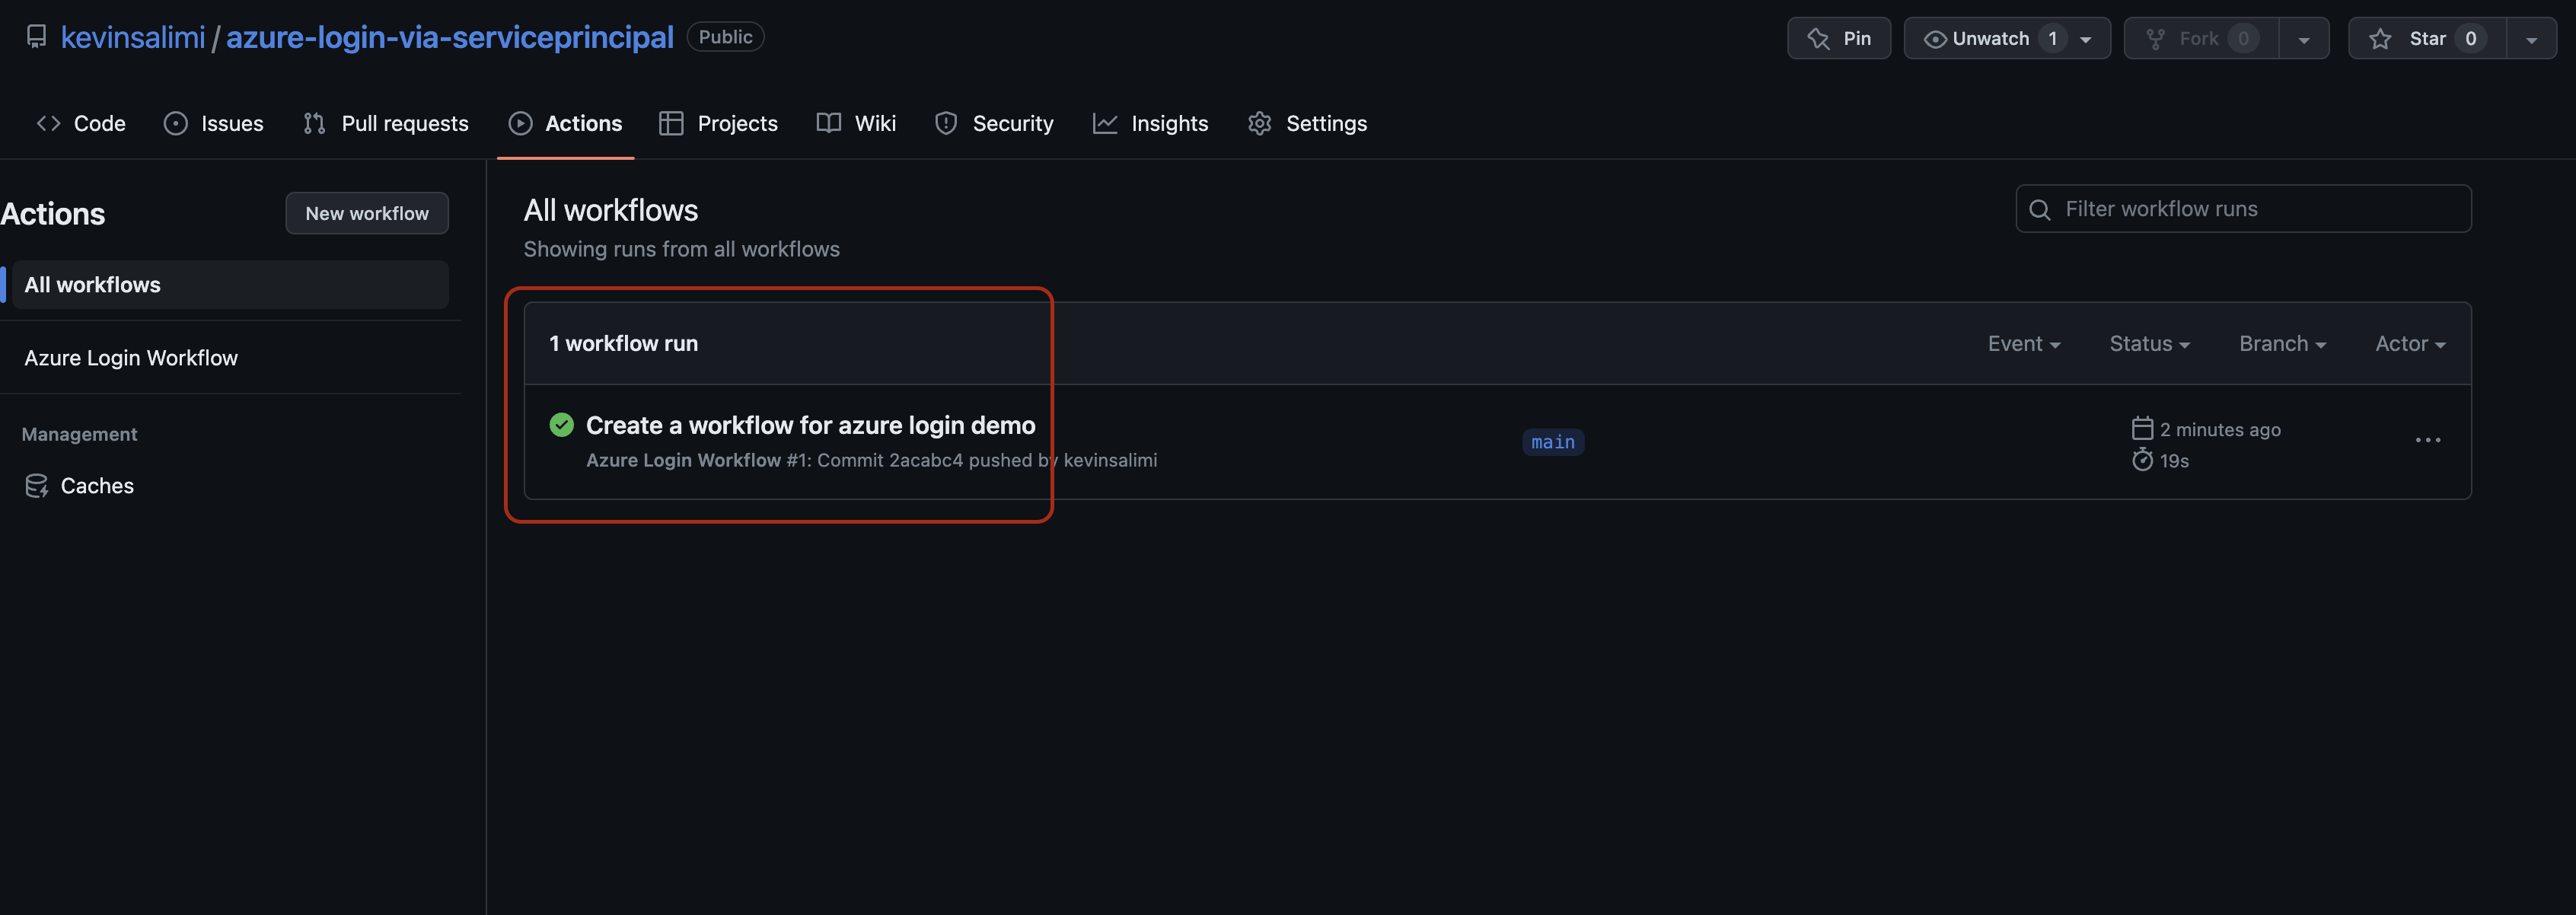Open the Branch filter dropdown
The height and width of the screenshot is (915, 2576).
(2282, 344)
